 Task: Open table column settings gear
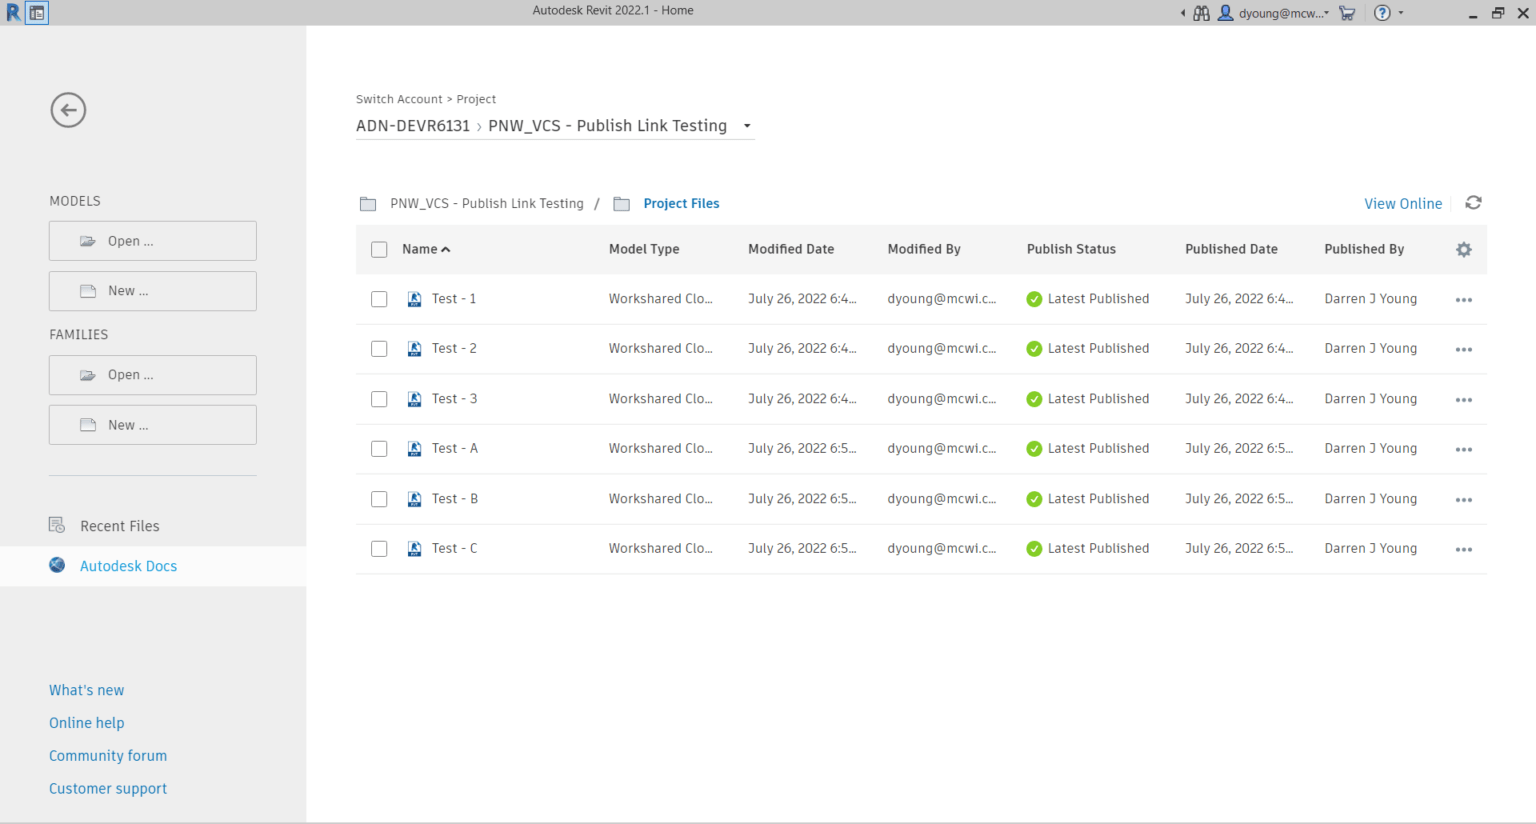point(1463,250)
